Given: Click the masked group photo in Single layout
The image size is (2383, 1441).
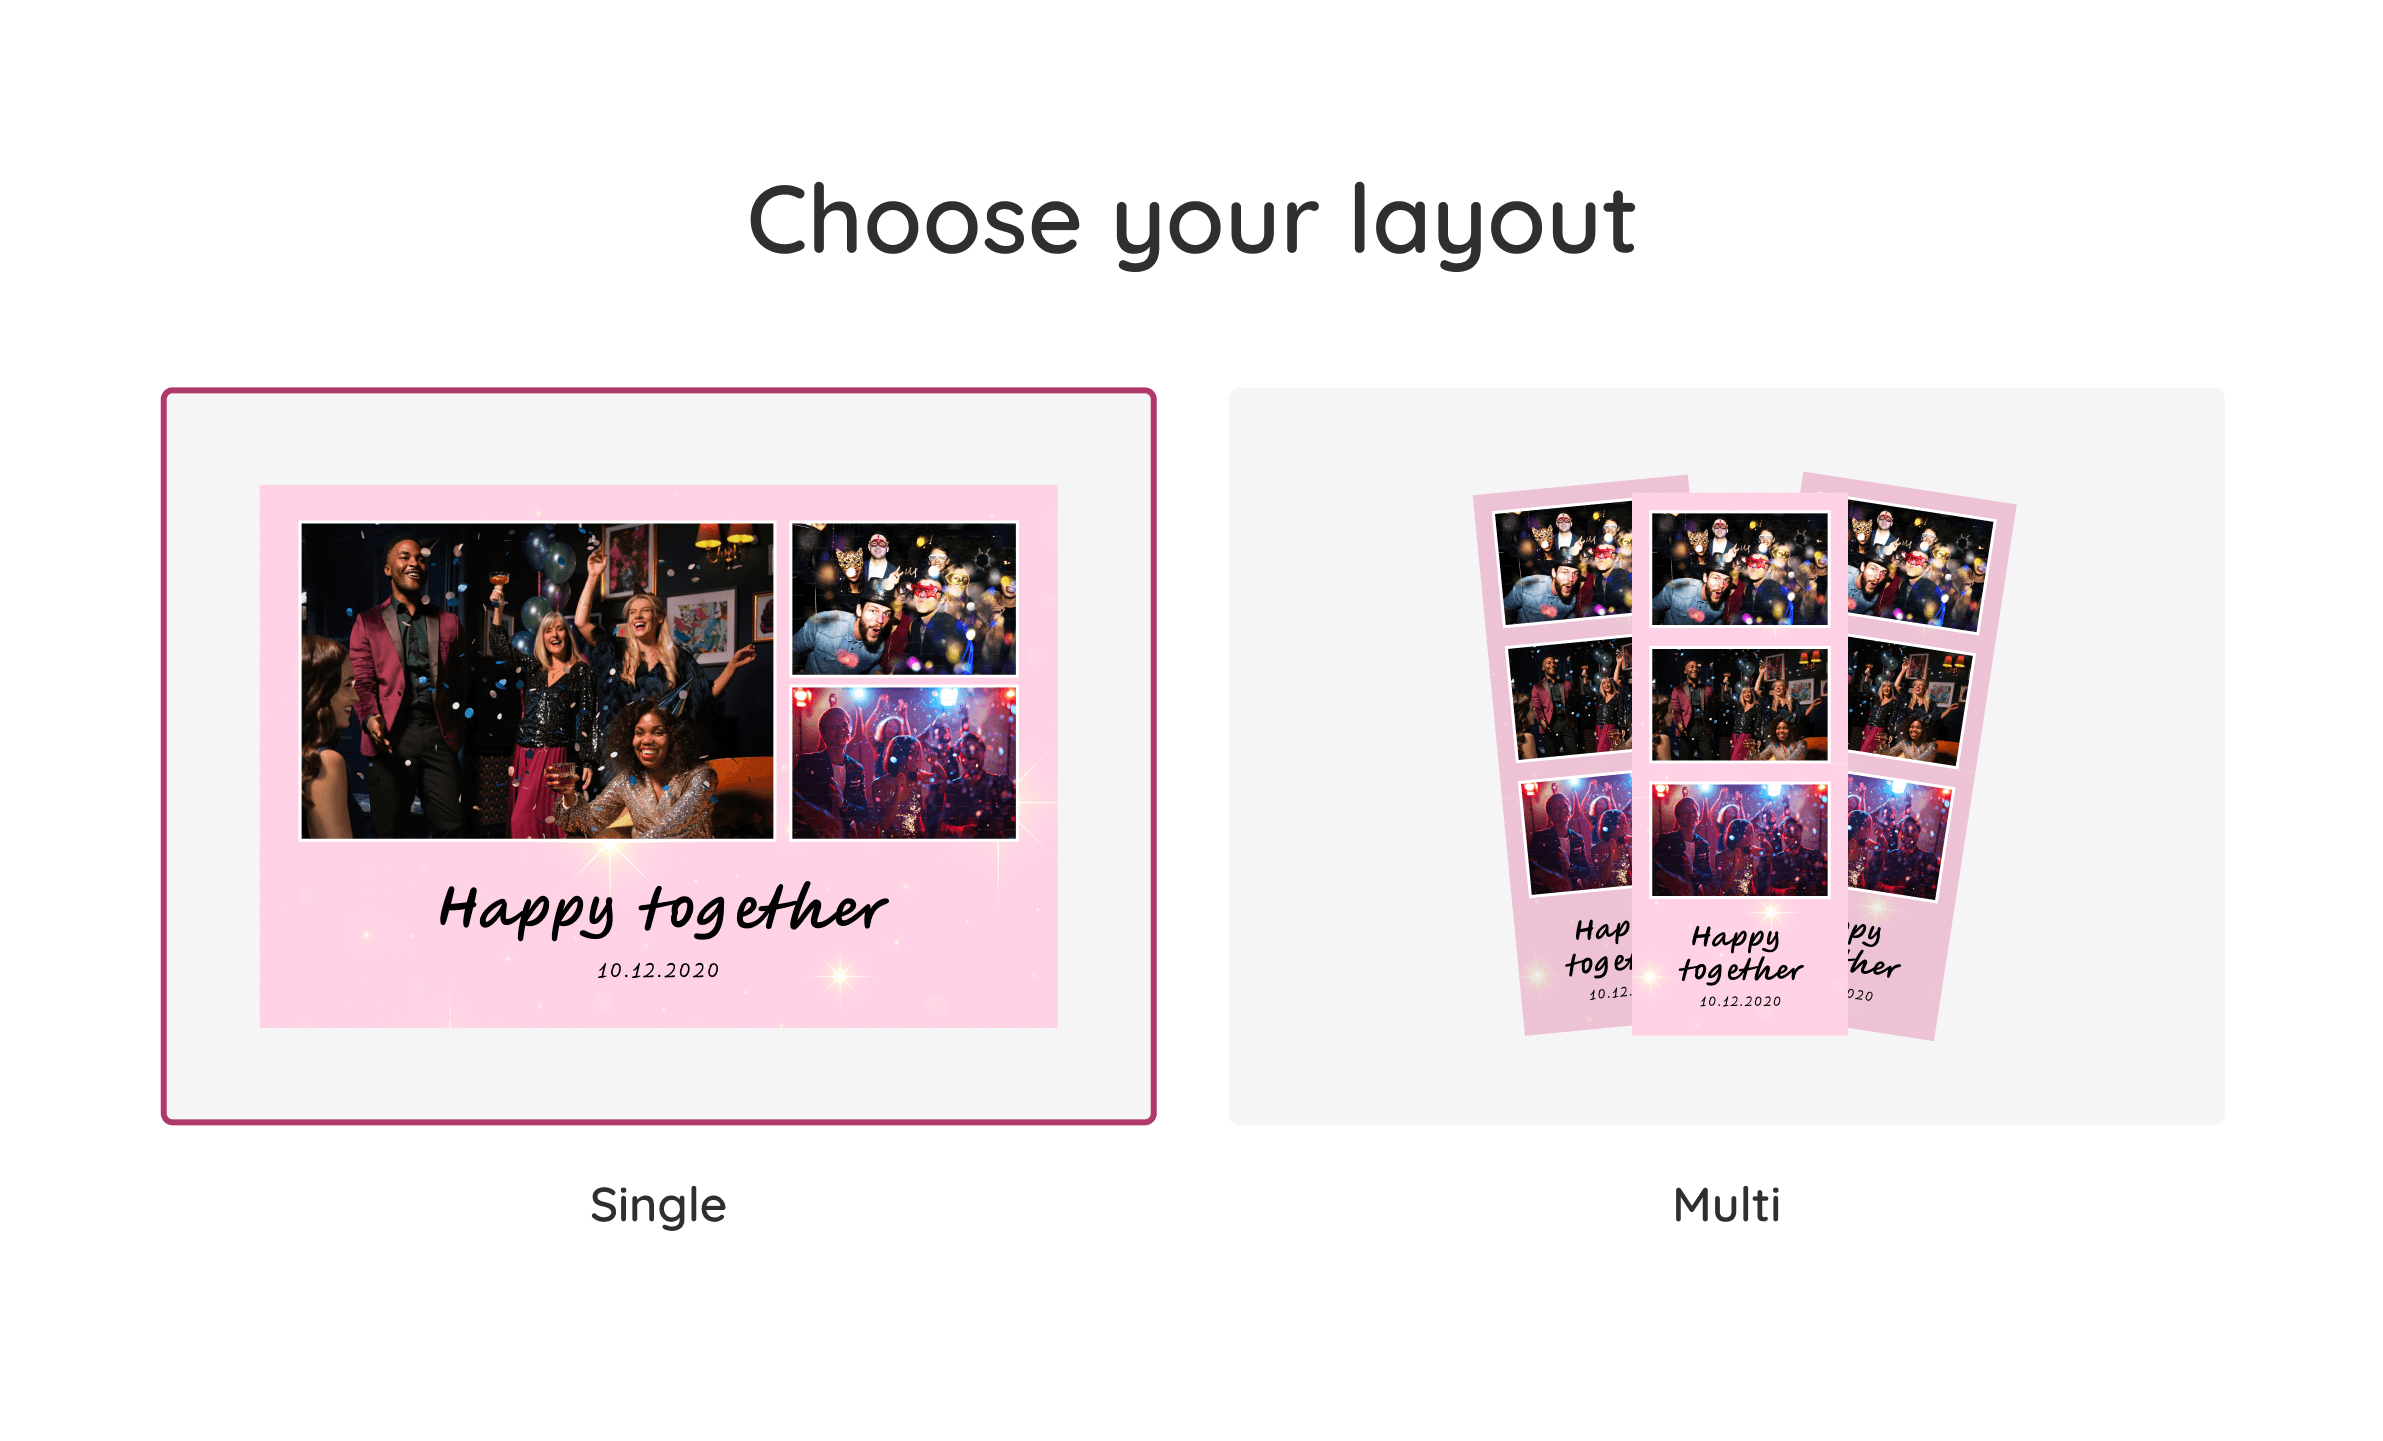Looking at the screenshot, I should [x=904, y=599].
